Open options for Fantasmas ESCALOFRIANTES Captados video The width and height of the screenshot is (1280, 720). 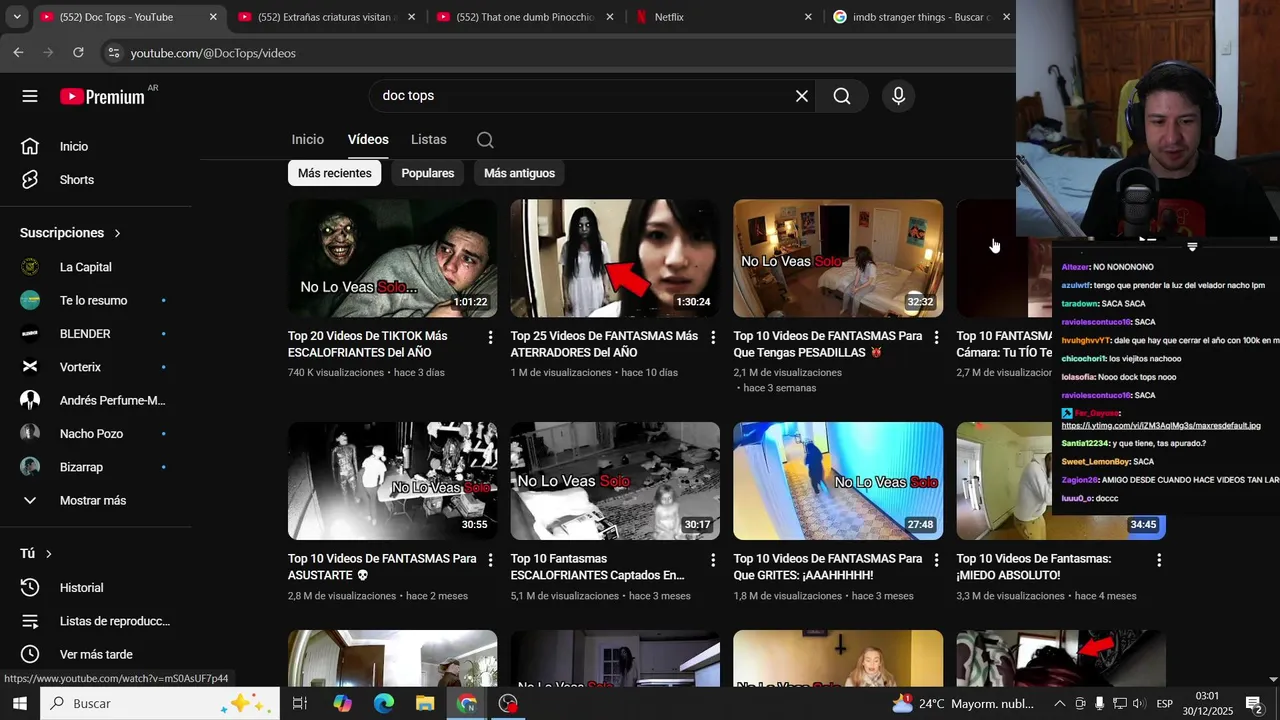click(x=713, y=561)
